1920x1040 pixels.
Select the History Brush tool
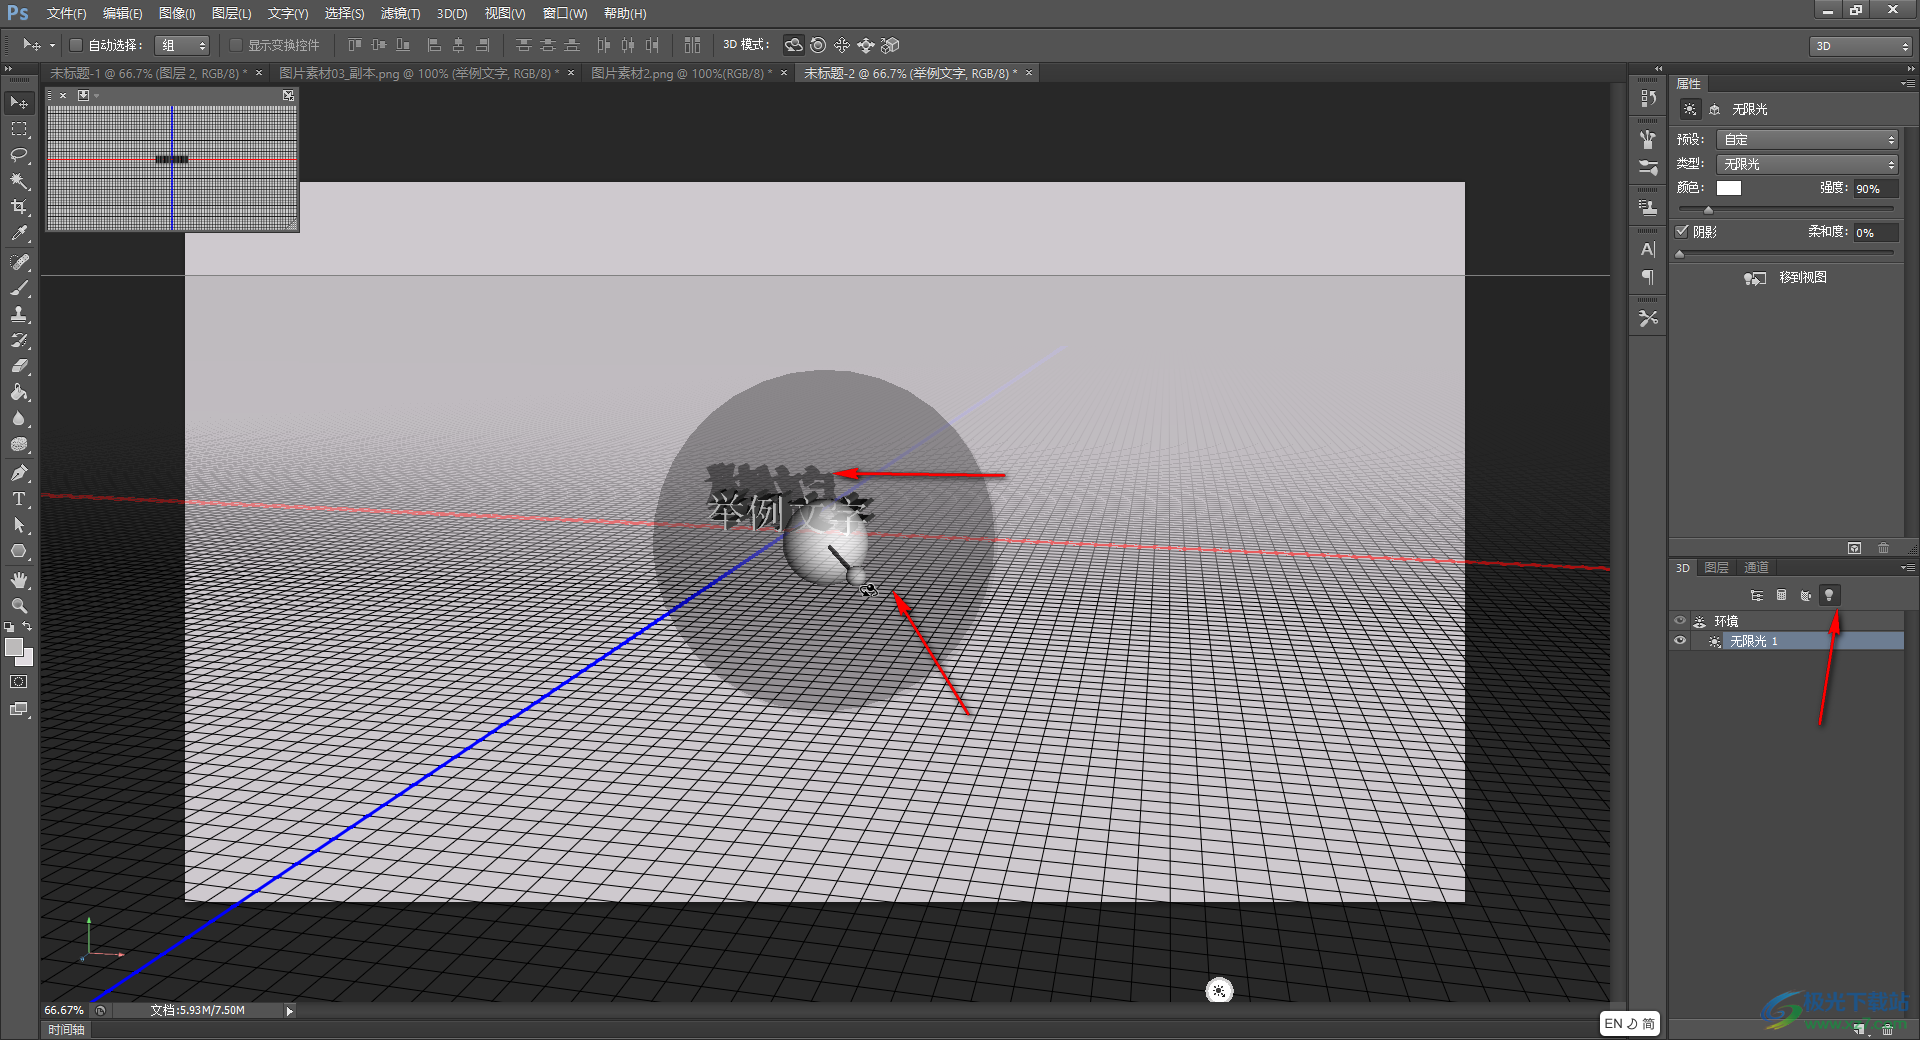click(19, 340)
